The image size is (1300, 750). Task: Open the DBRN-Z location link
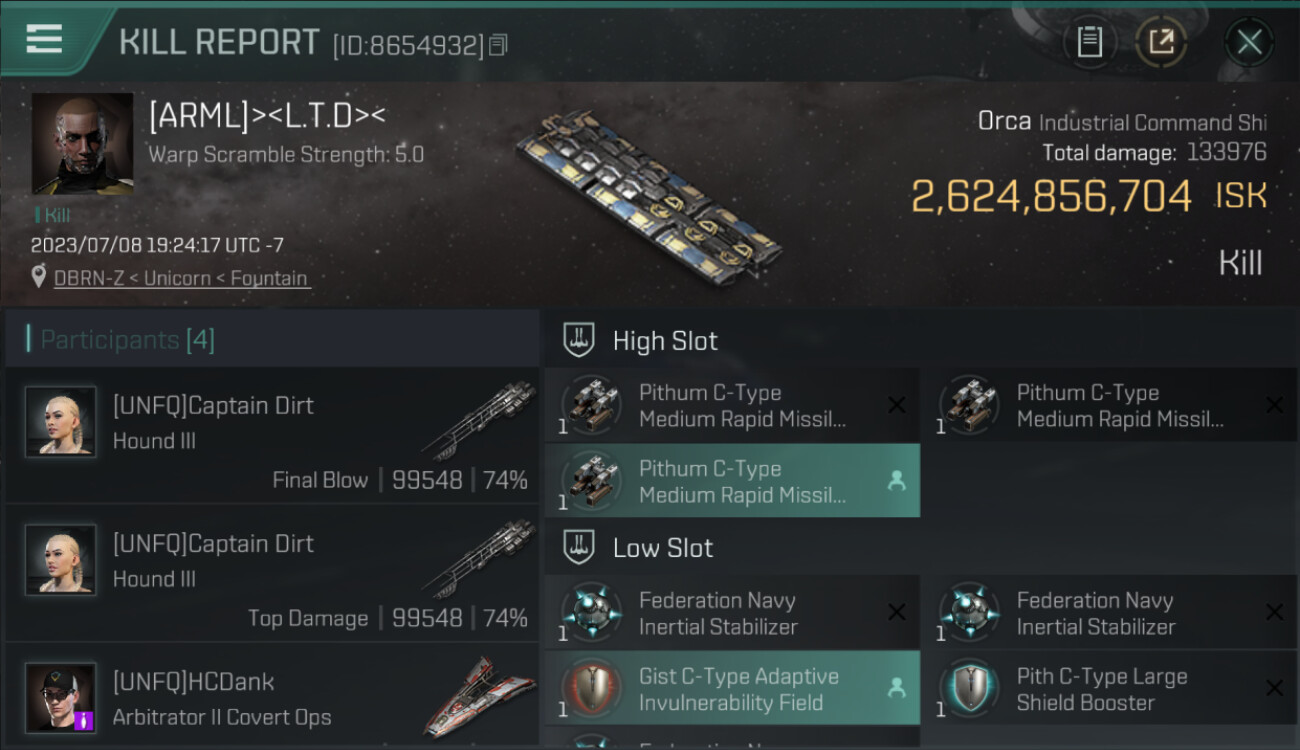tap(181, 278)
